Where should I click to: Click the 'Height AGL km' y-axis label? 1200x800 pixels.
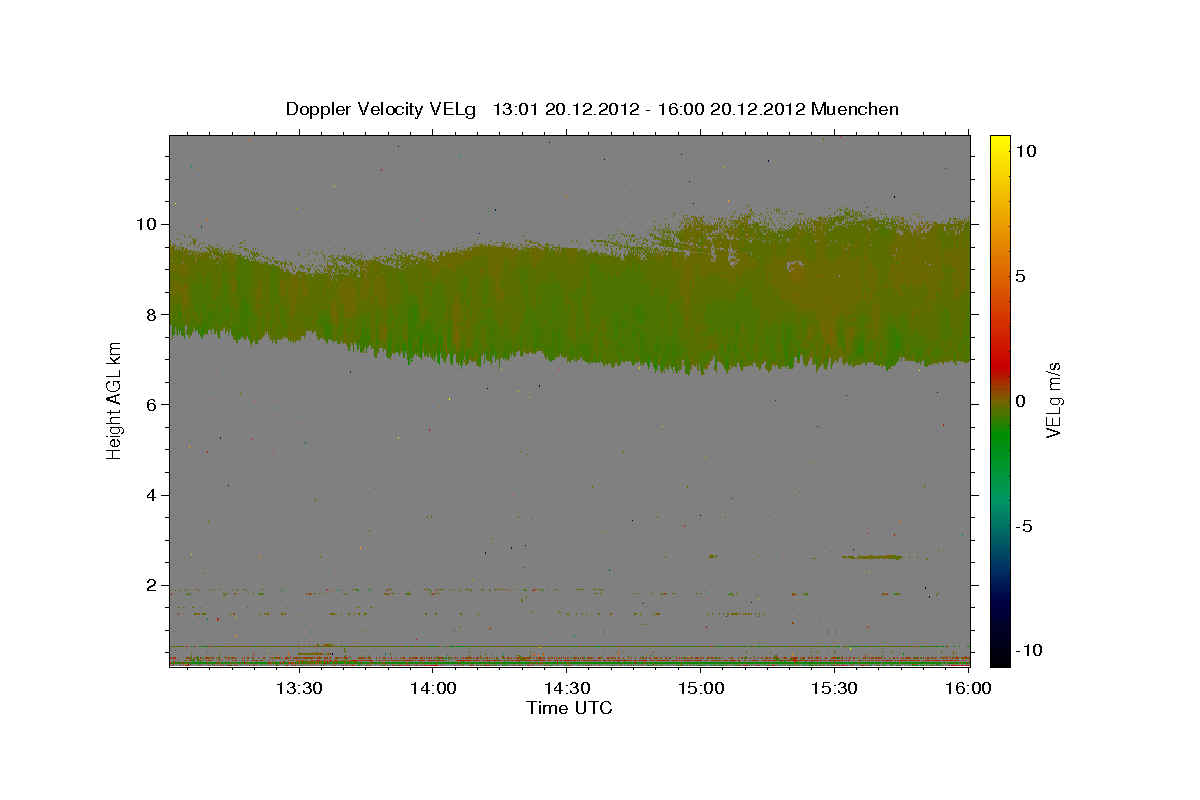pyautogui.click(x=114, y=399)
